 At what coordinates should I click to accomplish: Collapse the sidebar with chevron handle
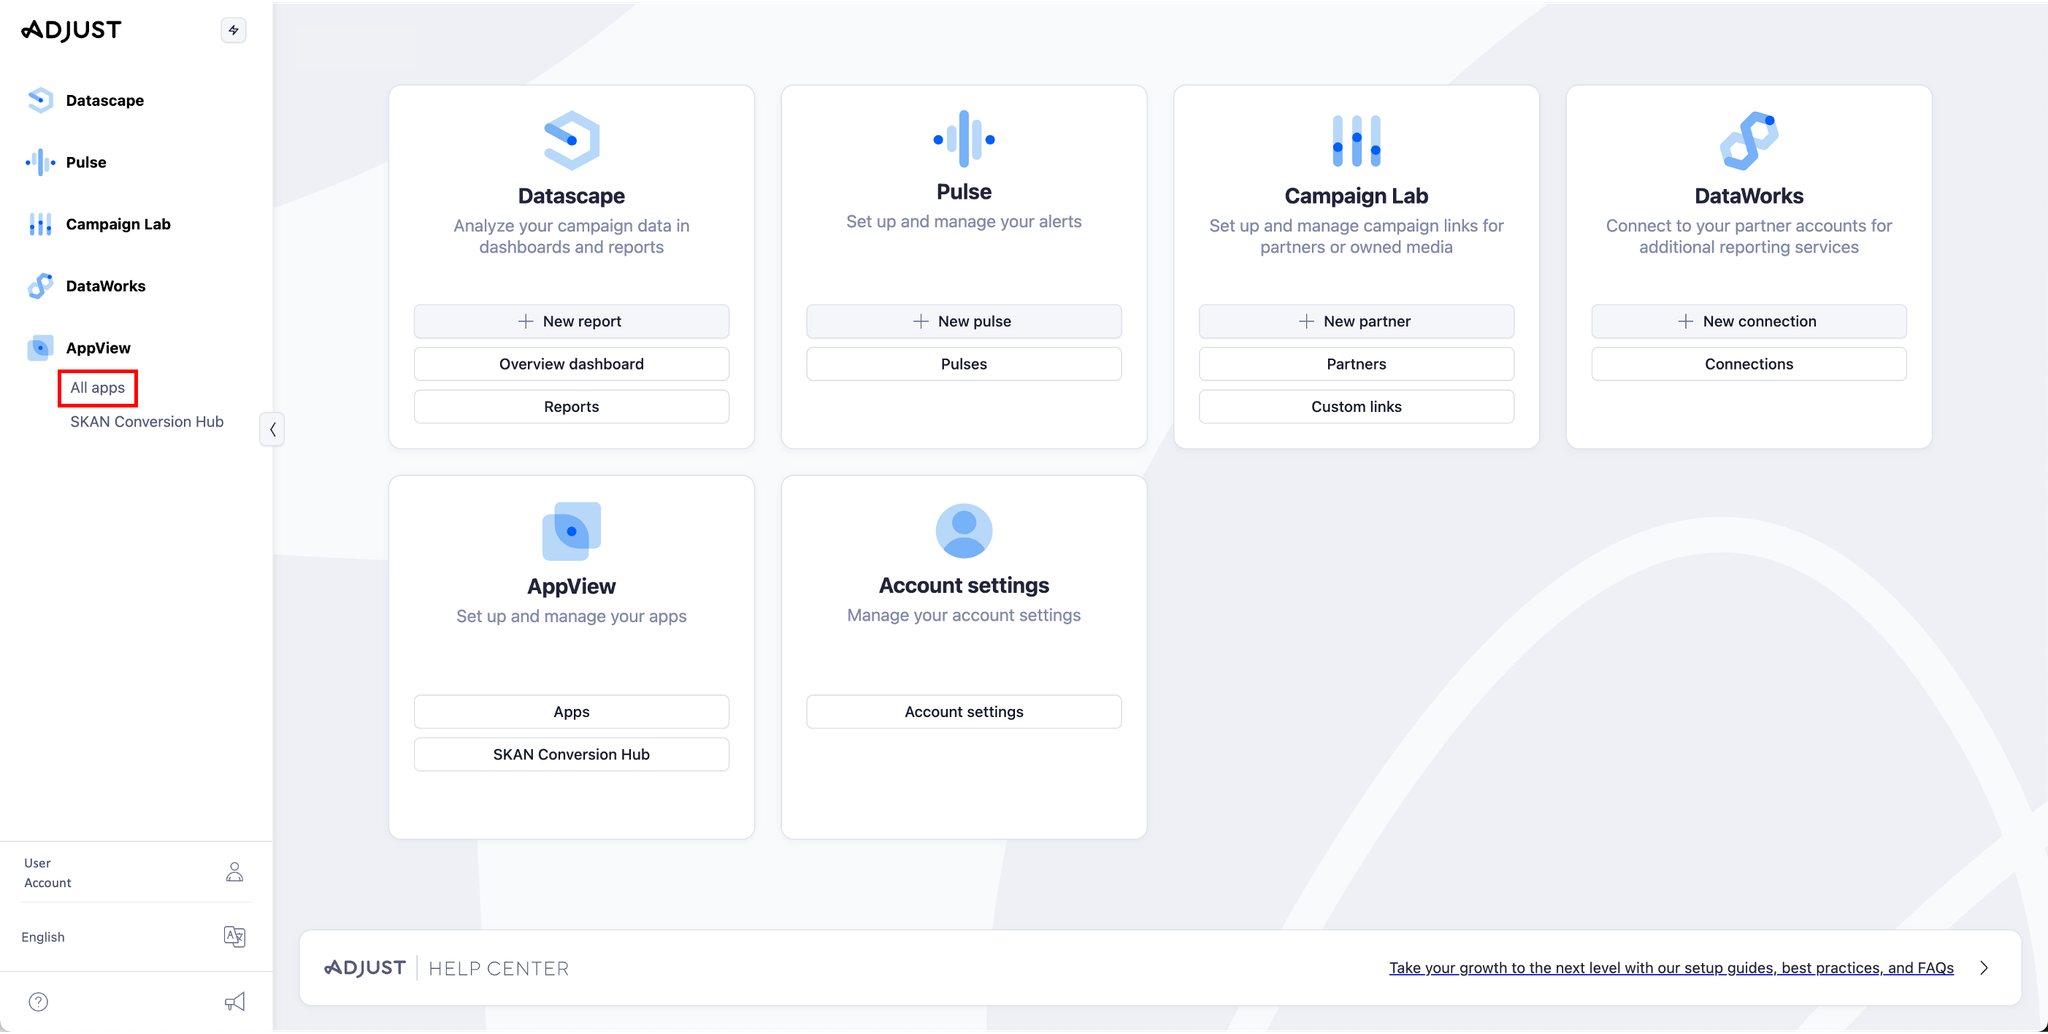coord(272,429)
